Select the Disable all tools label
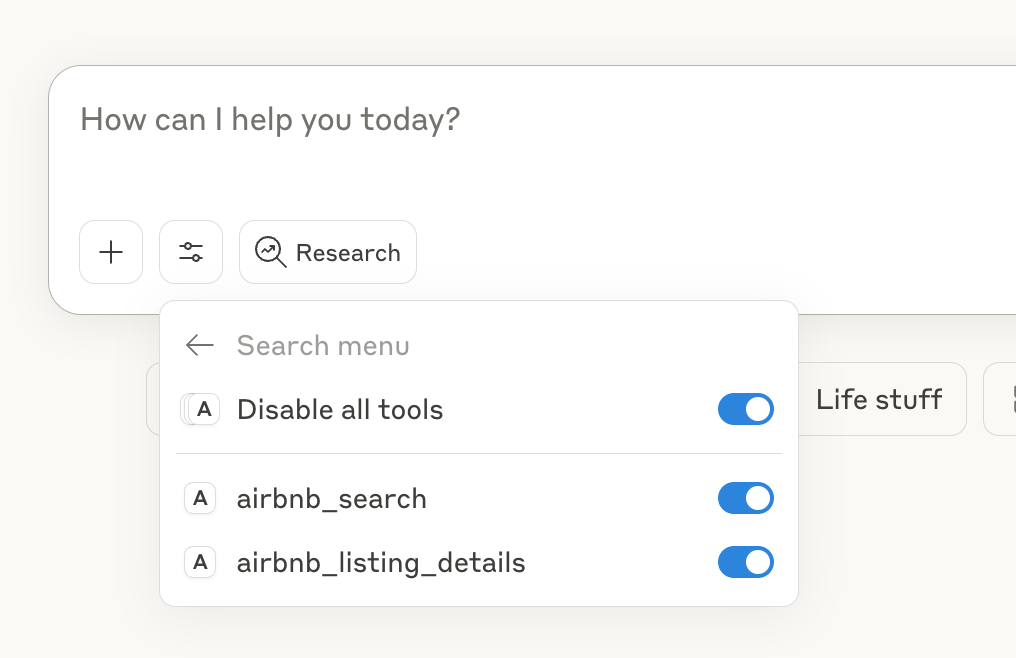This screenshot has height=658, width=1016. pyautogui.click(x=340, y=409)
